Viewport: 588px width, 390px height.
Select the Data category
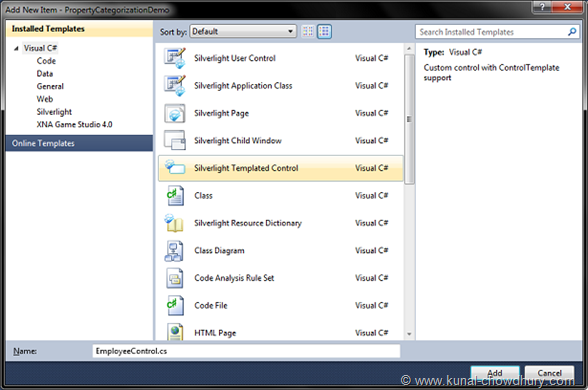click(45, 74)
